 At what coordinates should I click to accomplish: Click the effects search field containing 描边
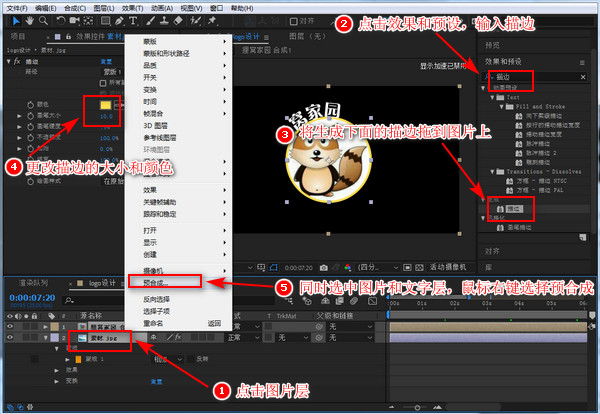click(x=535, y=77)
